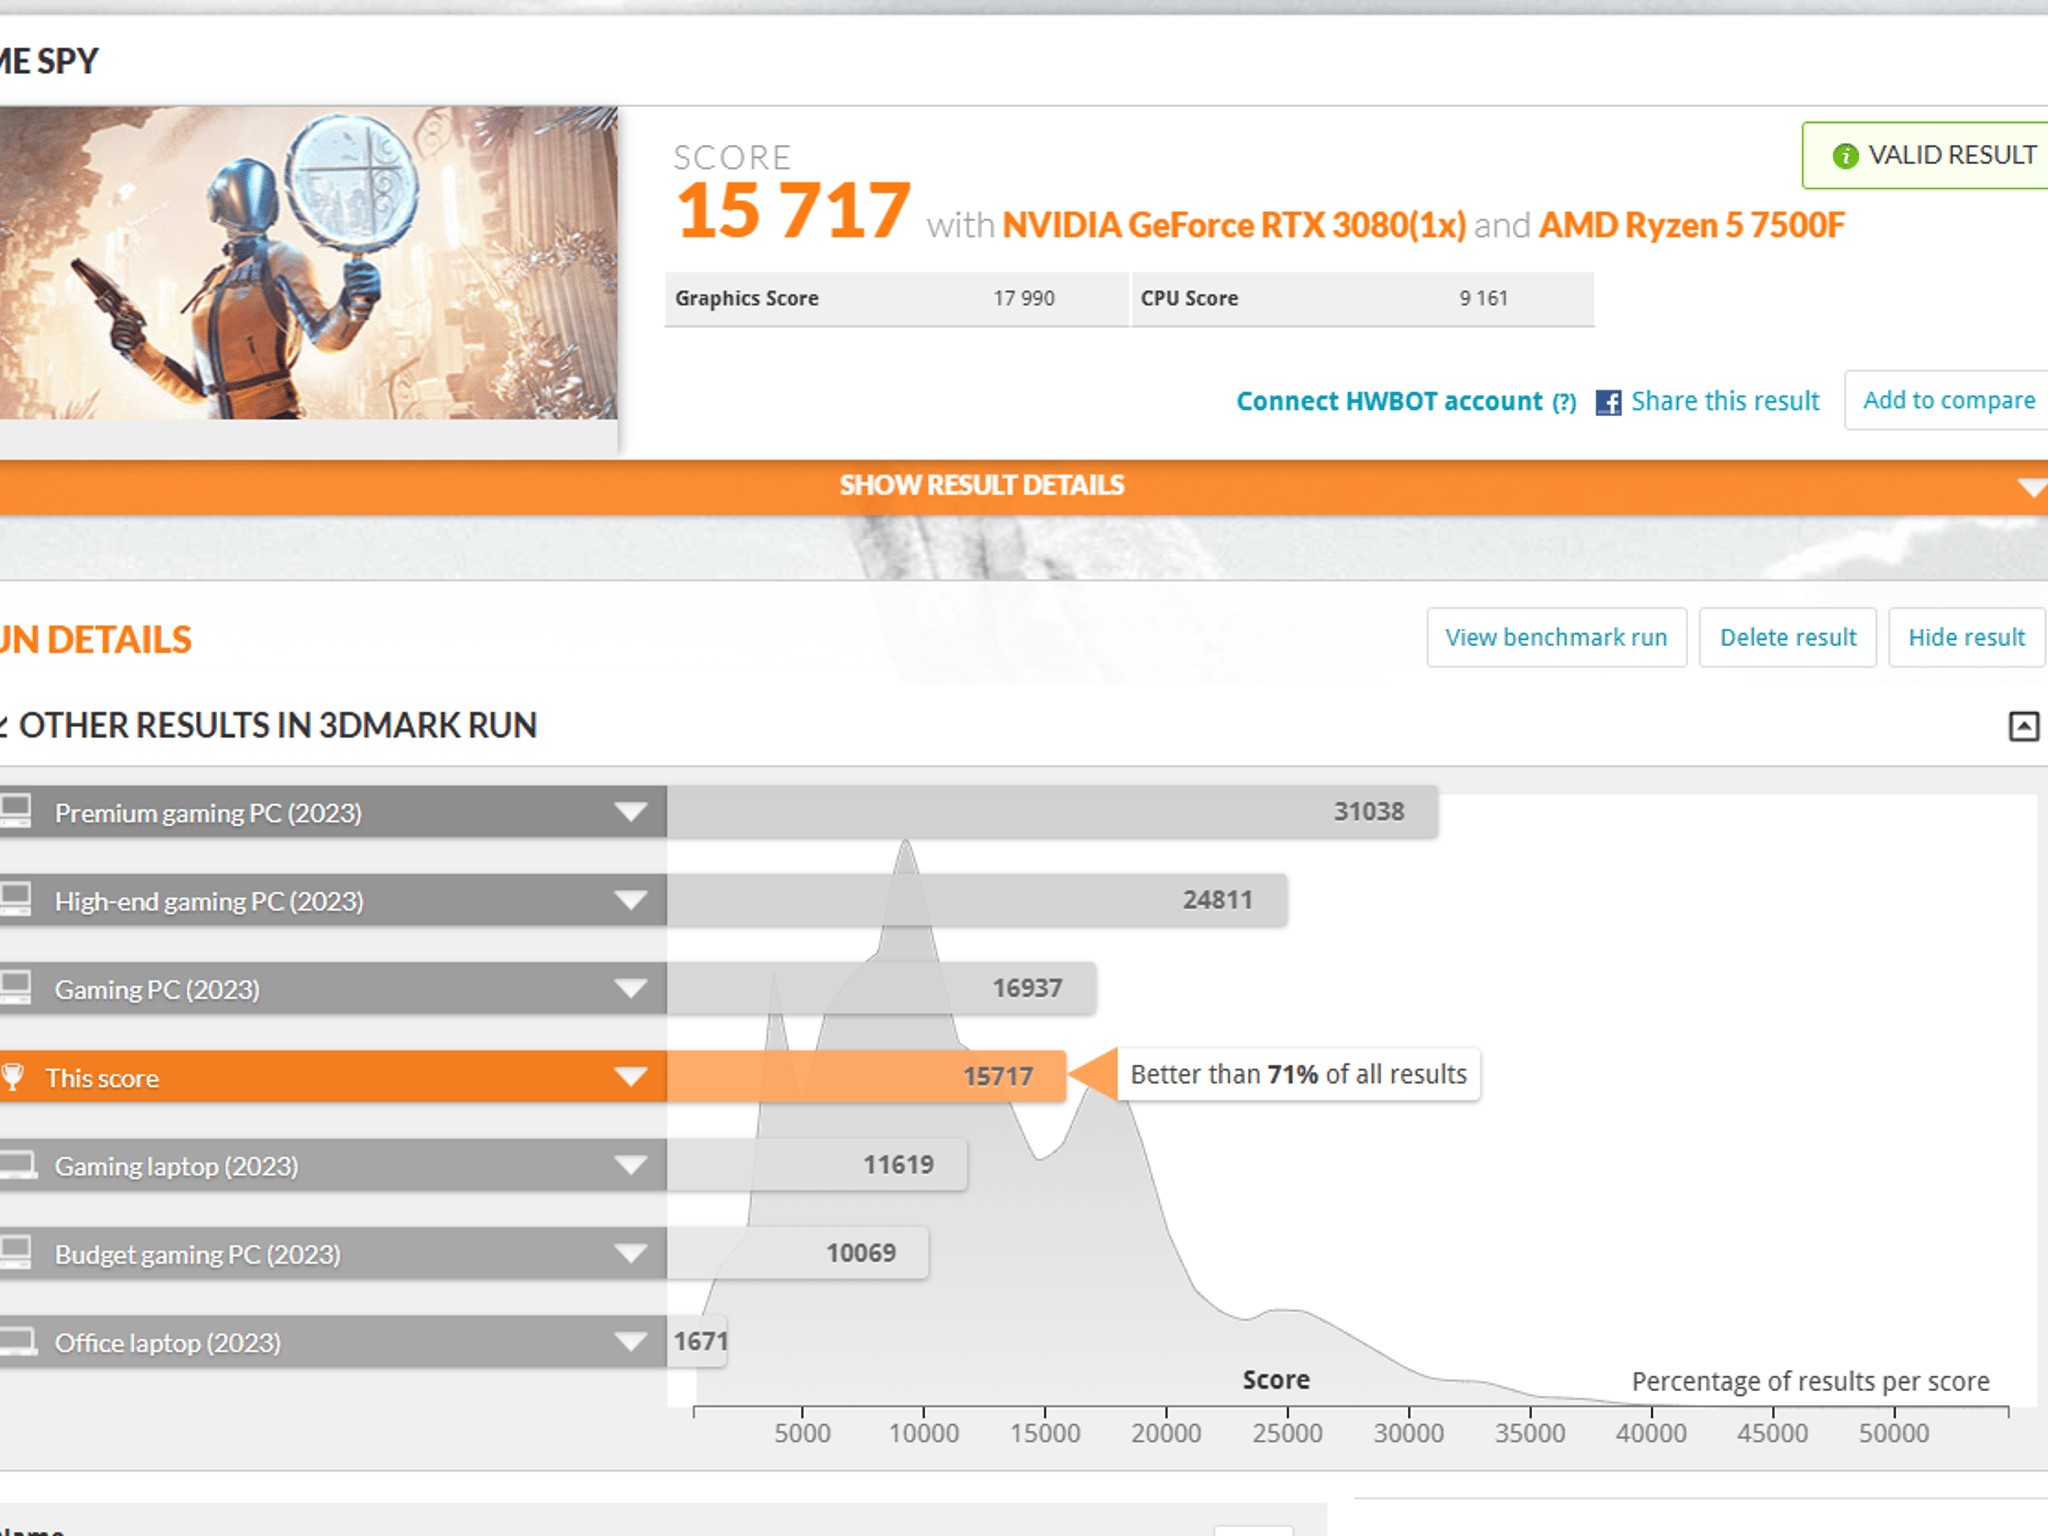Screen dimensions: 2048x1536
Task: Click the green valid result info icon
Action: (x=1845, y=156)
